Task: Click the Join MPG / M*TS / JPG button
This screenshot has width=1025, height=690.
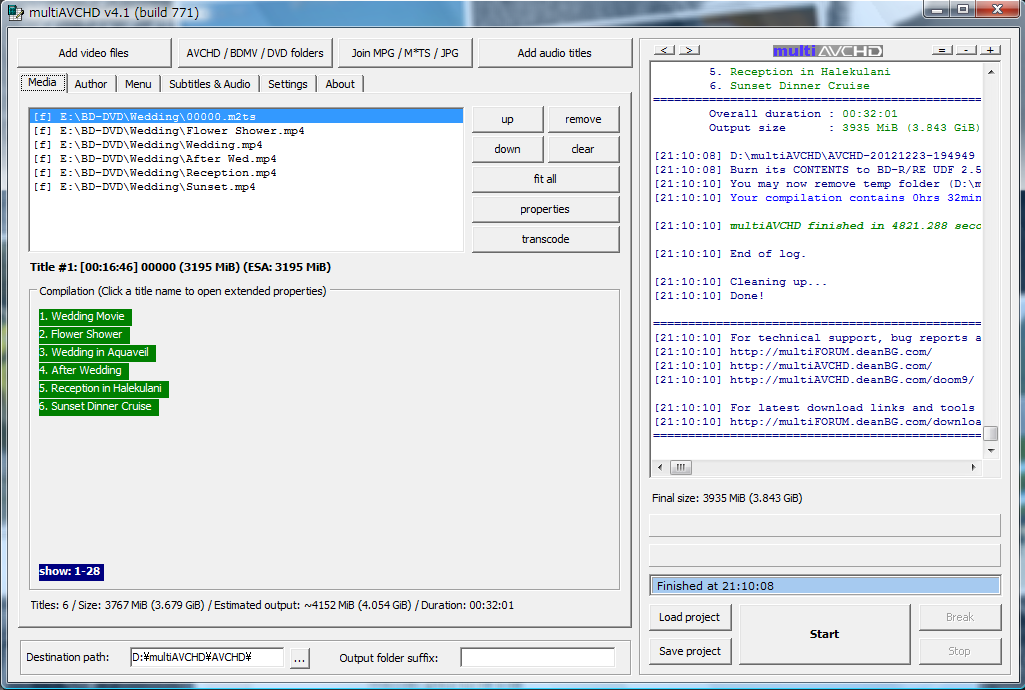Action: (405, 53)
